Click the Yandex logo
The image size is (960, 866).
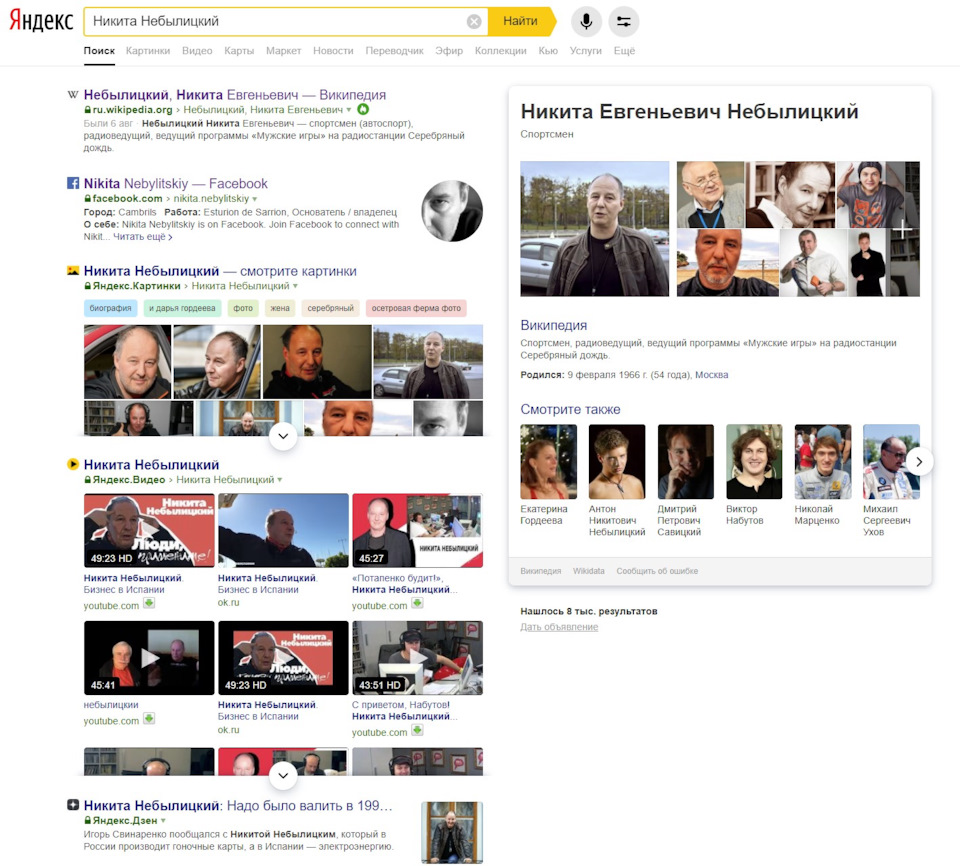(40, 21)
